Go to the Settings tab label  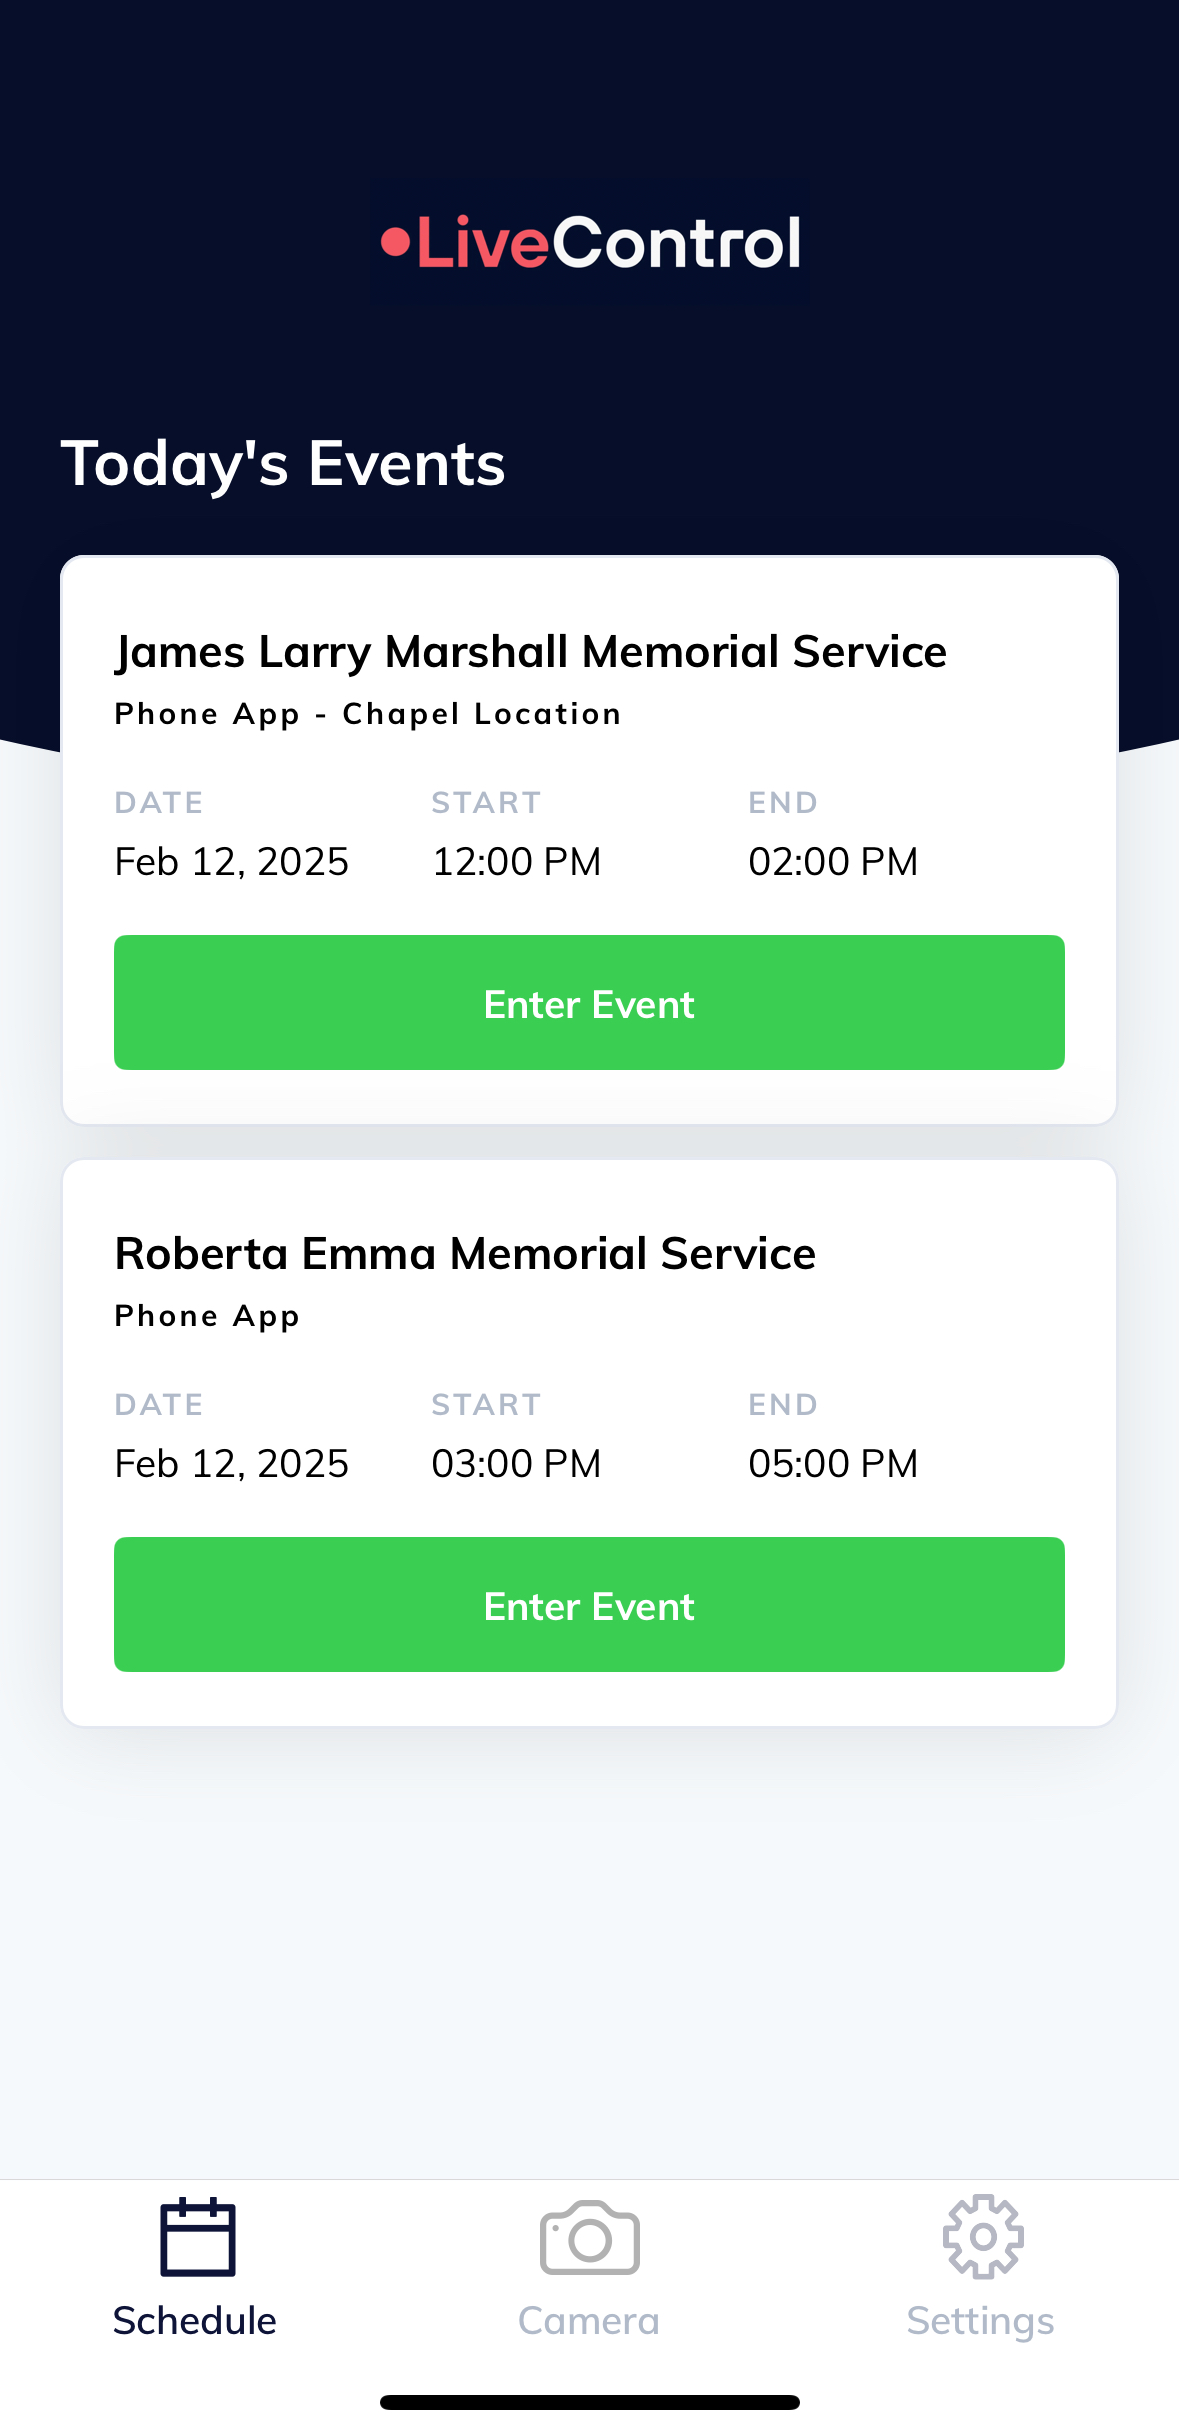tap(980, 2320)
